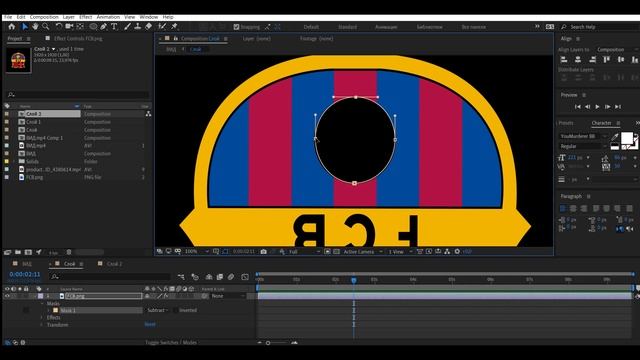Click the project thumbnail preview image
Image resolution: width=640 pixels, height=360 pixels.
coord(18,60)
